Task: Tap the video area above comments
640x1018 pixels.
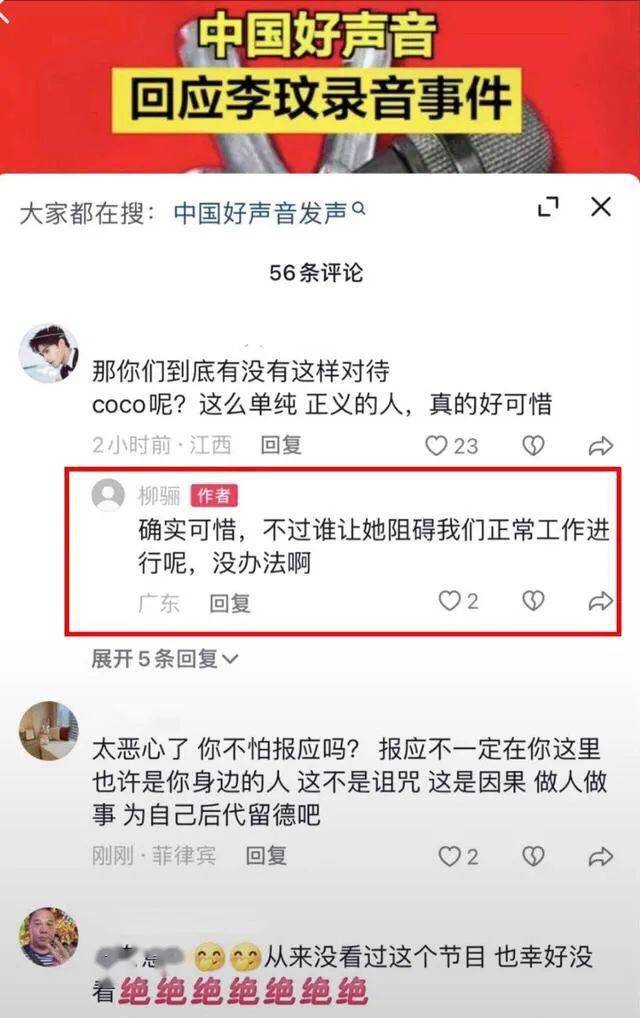Action: click(x=320, y=84)
